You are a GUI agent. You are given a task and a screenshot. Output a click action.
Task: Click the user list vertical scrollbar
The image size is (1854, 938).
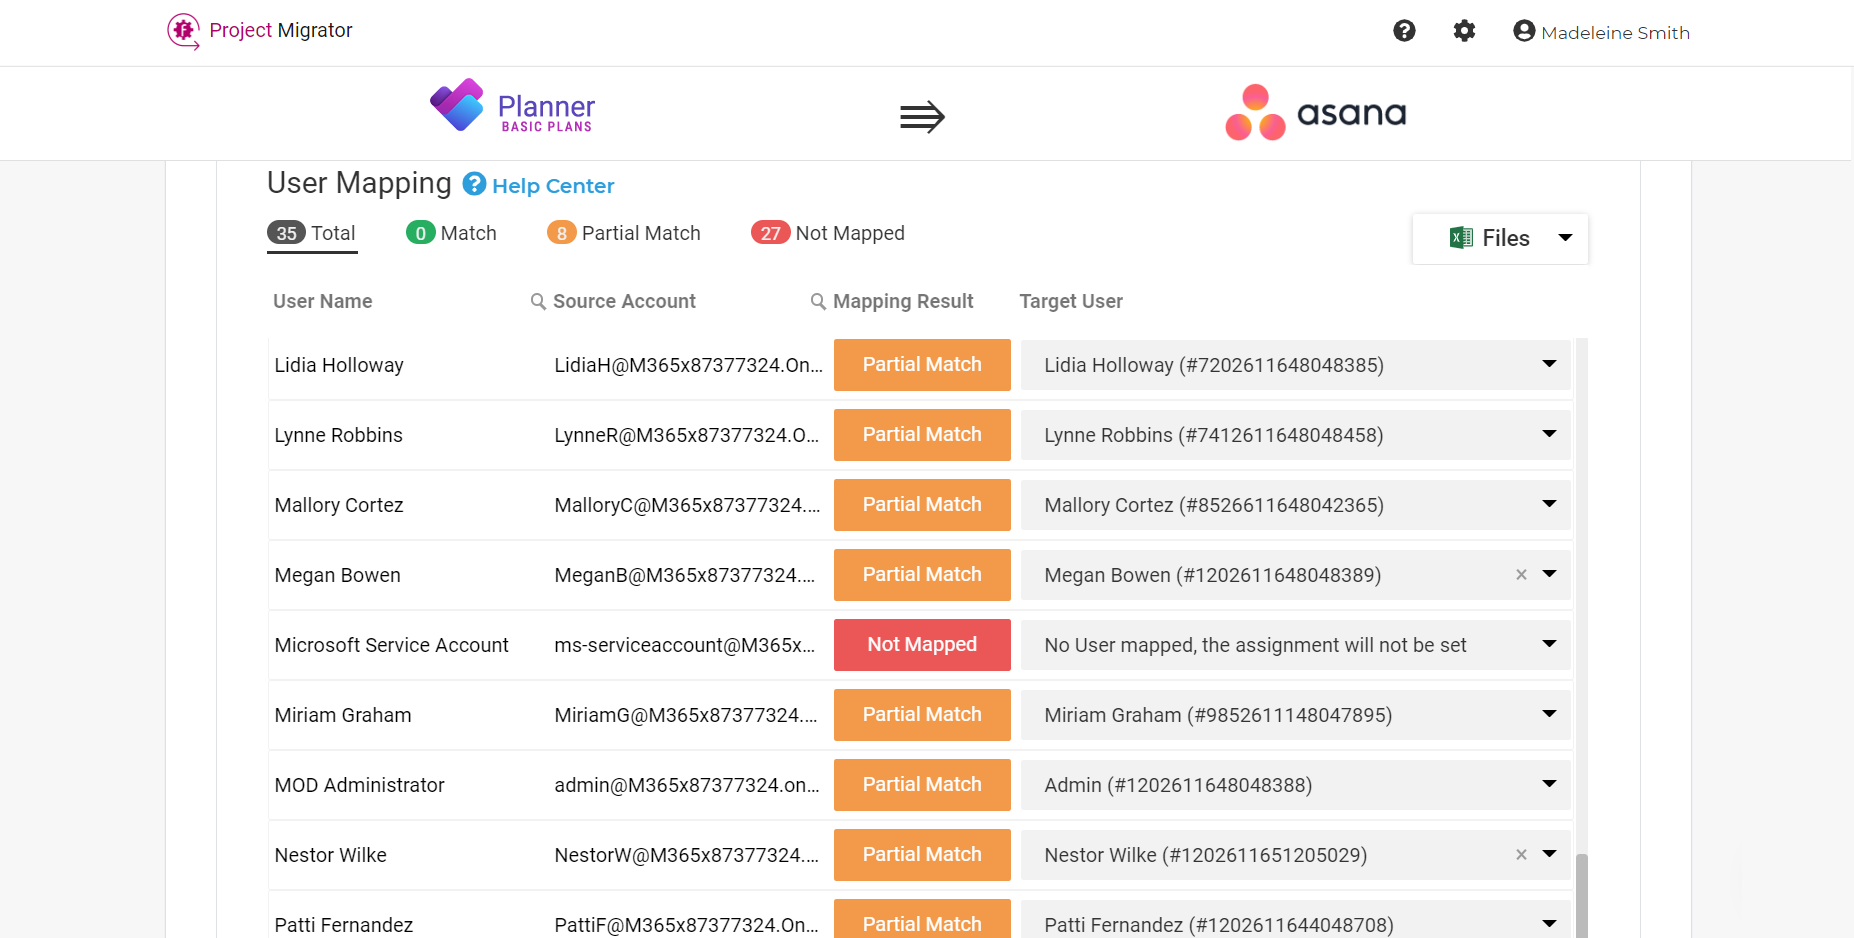(1582, 638)
